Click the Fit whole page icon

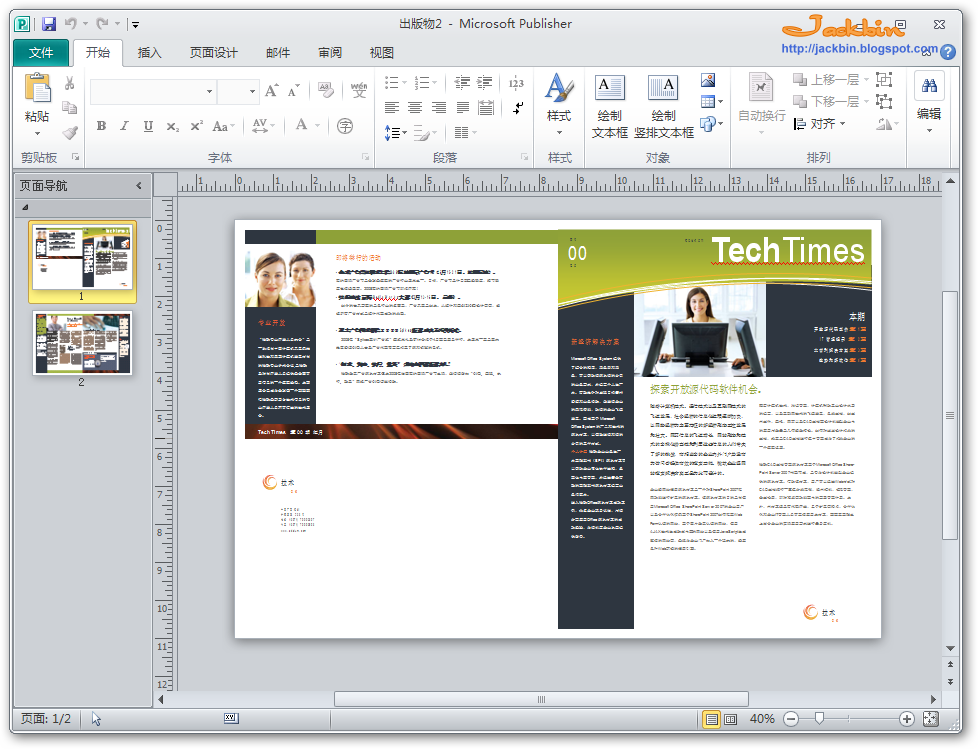931,718
